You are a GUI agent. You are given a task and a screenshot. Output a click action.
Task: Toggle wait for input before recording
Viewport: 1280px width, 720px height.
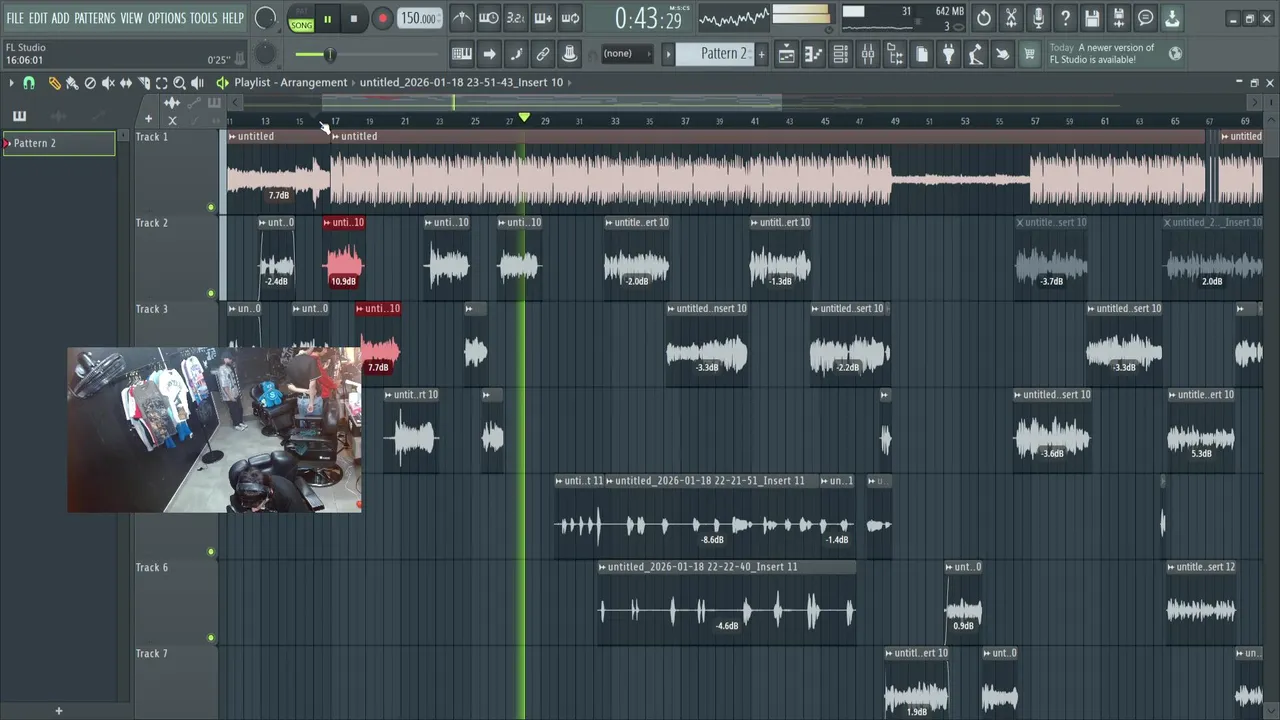pyautogui.click(x=489, y=18)
